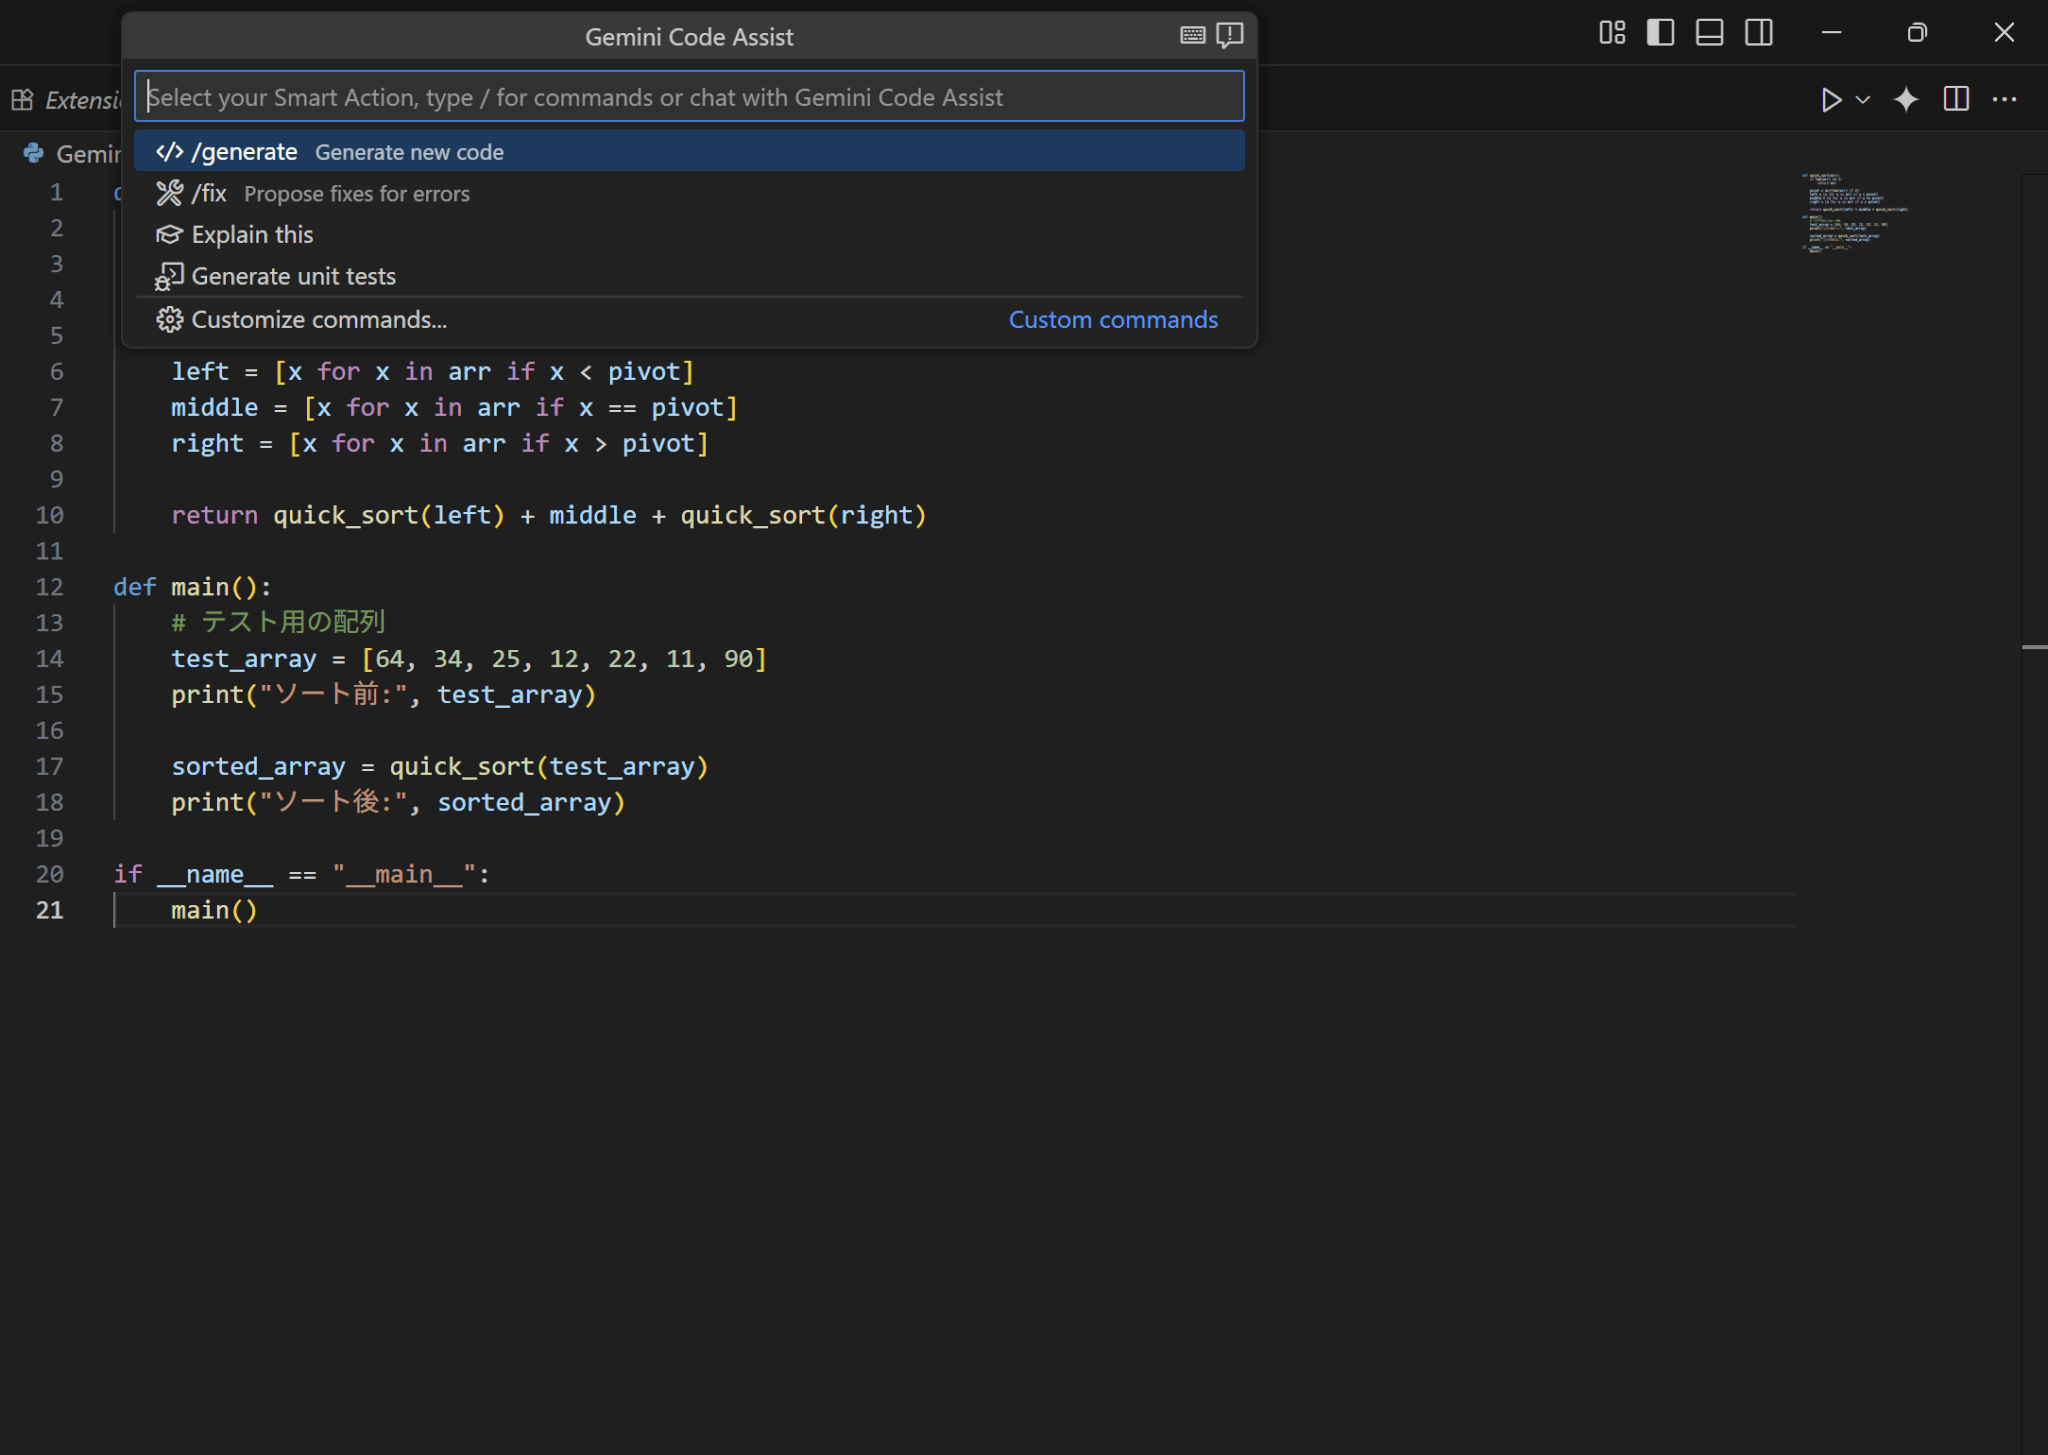This screenshot has width=2048, height=1455.
Task: Open the Customize Layout button
Action: (x=1611, y=33)
